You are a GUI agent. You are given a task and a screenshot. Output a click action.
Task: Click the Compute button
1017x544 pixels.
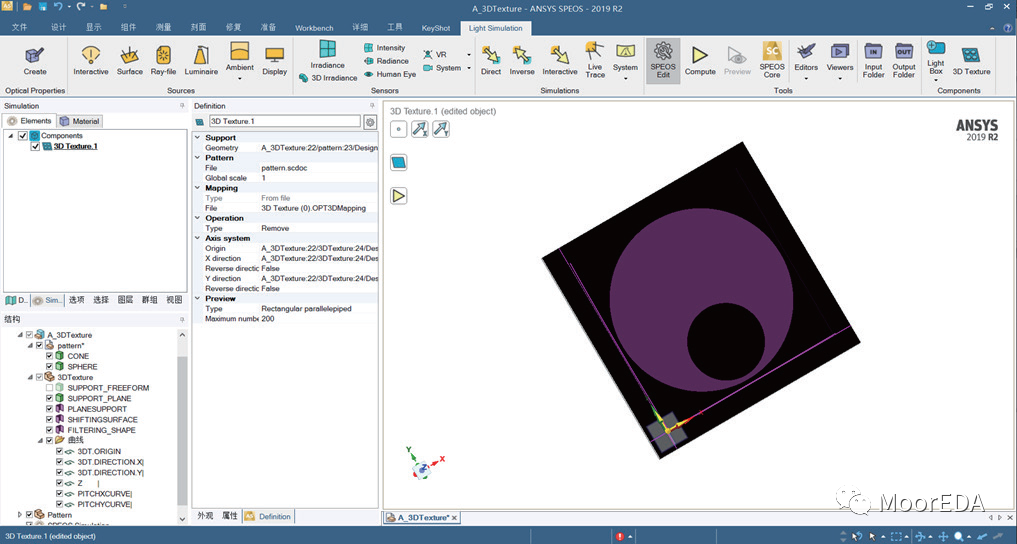point(700,61)
